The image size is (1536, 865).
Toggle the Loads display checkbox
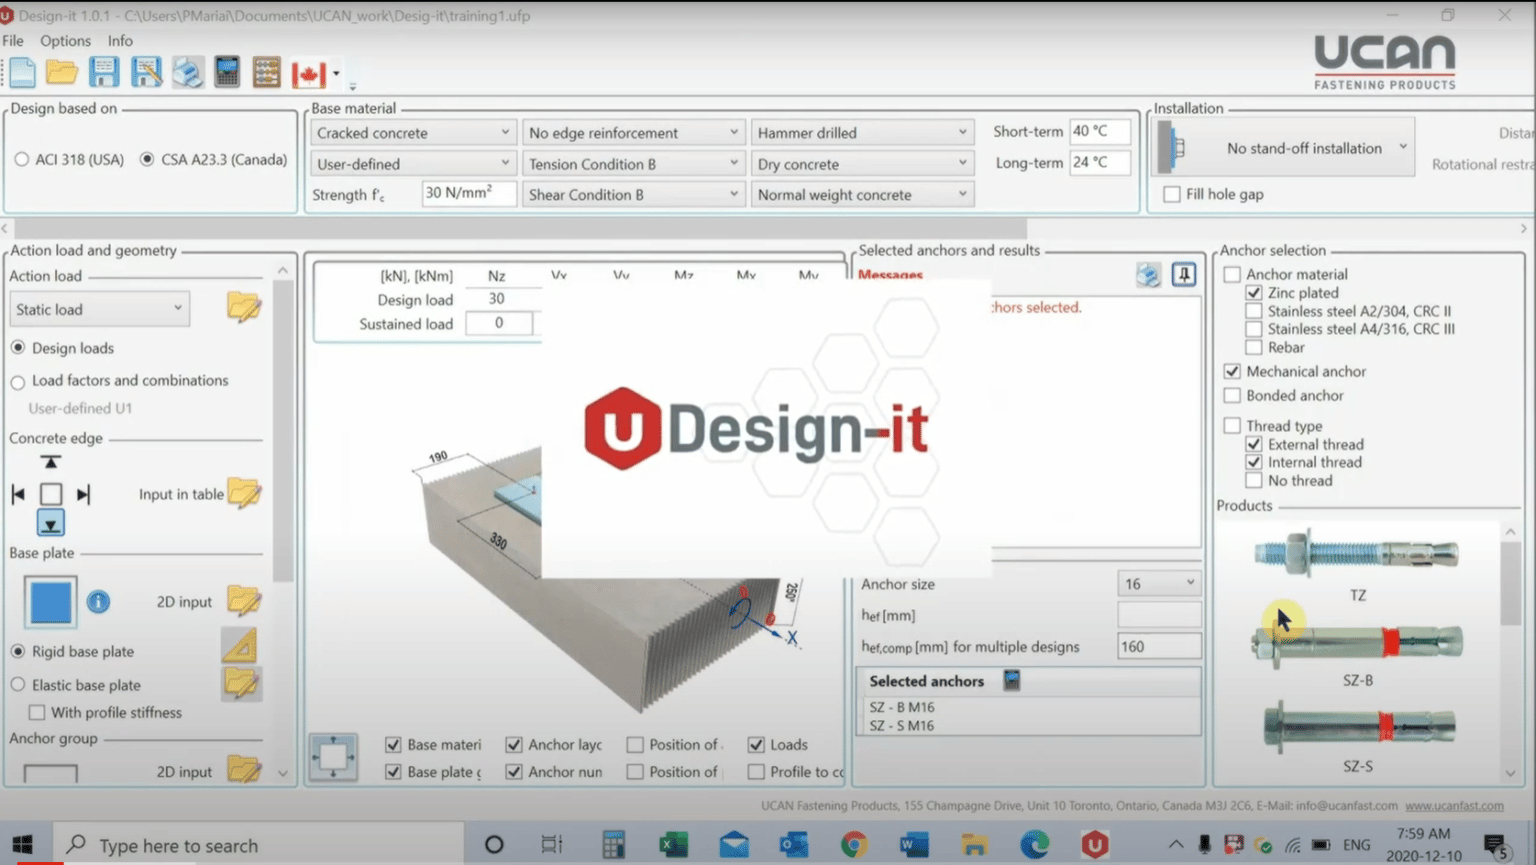756,744
